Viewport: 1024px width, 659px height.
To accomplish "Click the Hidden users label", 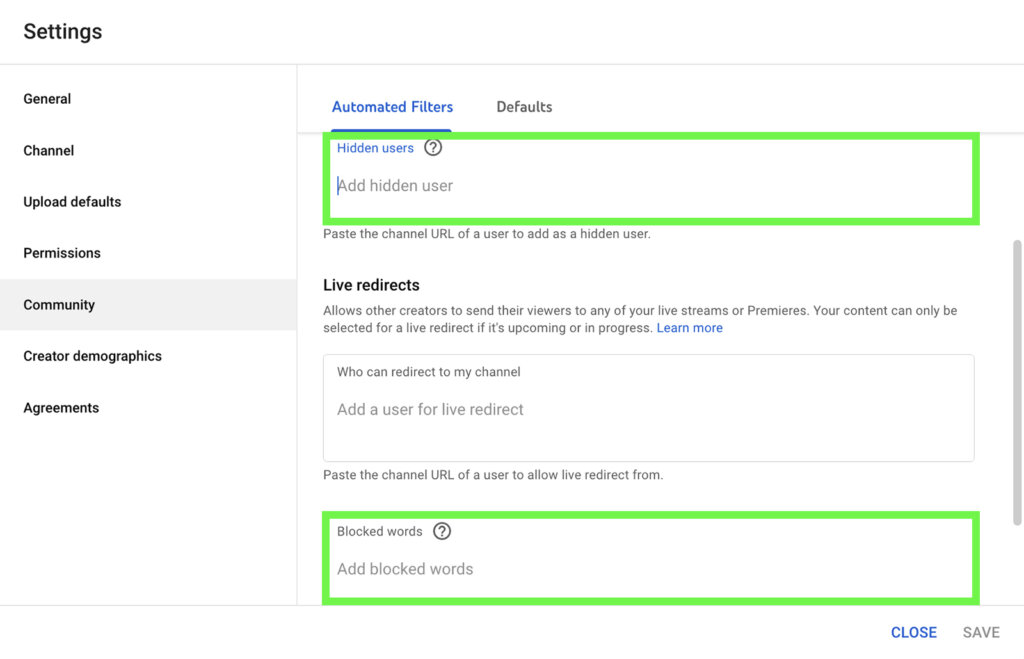I will pyautogui.click(x=375, y=147).
